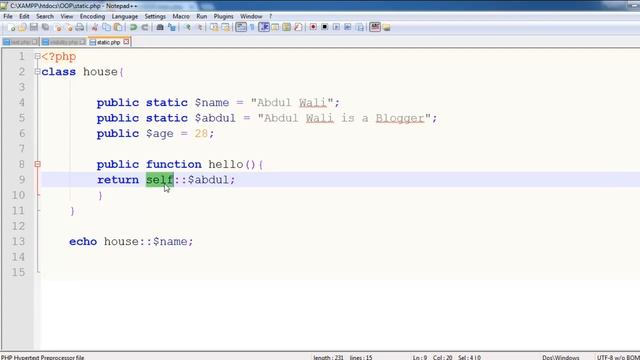640x360 pixels.
Task: Click the Save All toolbar icon
Action: pos(45,27)
